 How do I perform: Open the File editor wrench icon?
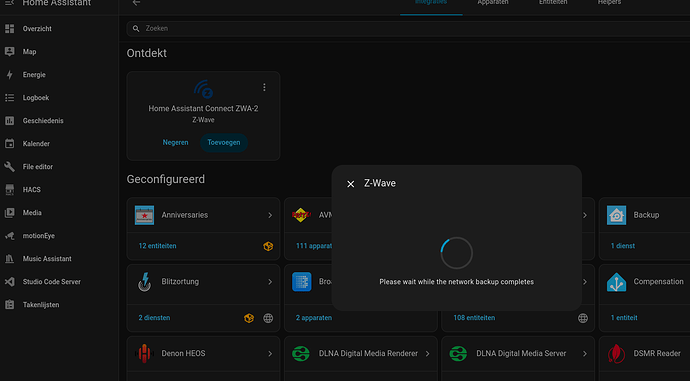10,167
